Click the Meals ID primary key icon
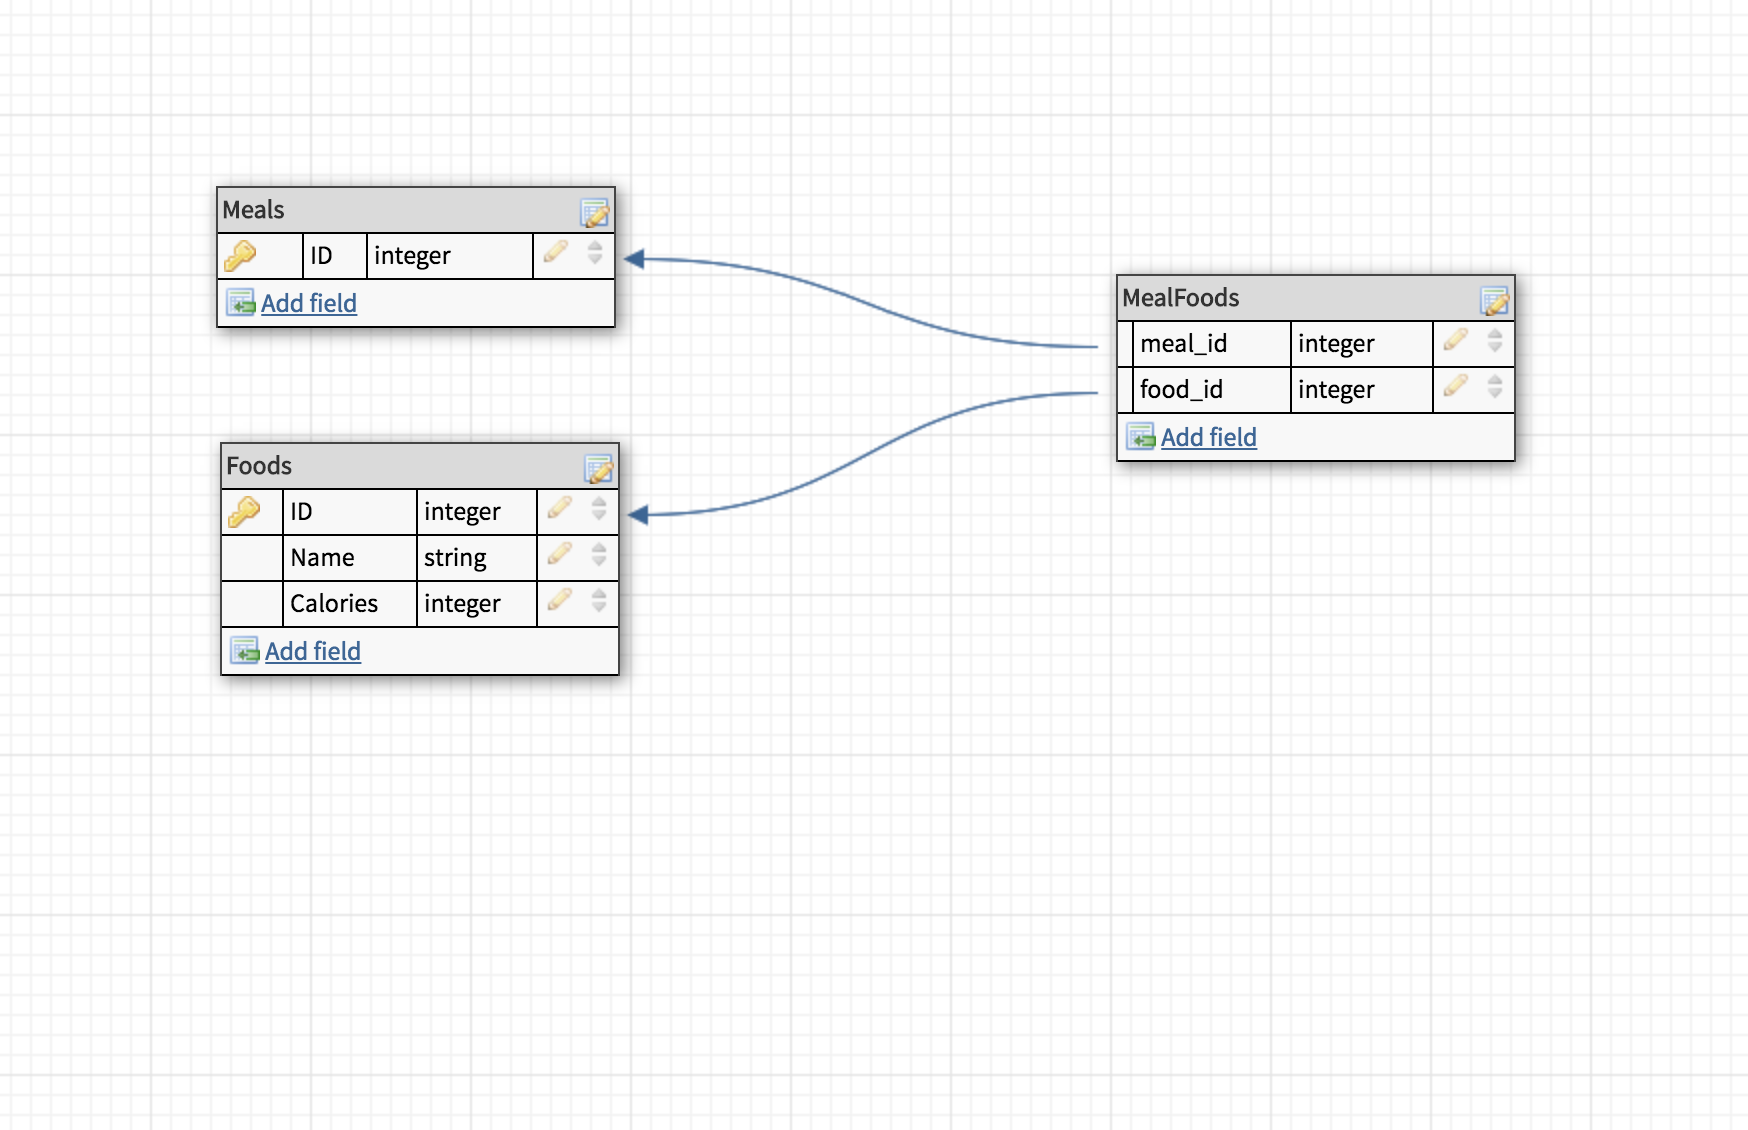Screen dimensions: 1748x1130 [x=240, y=256]
